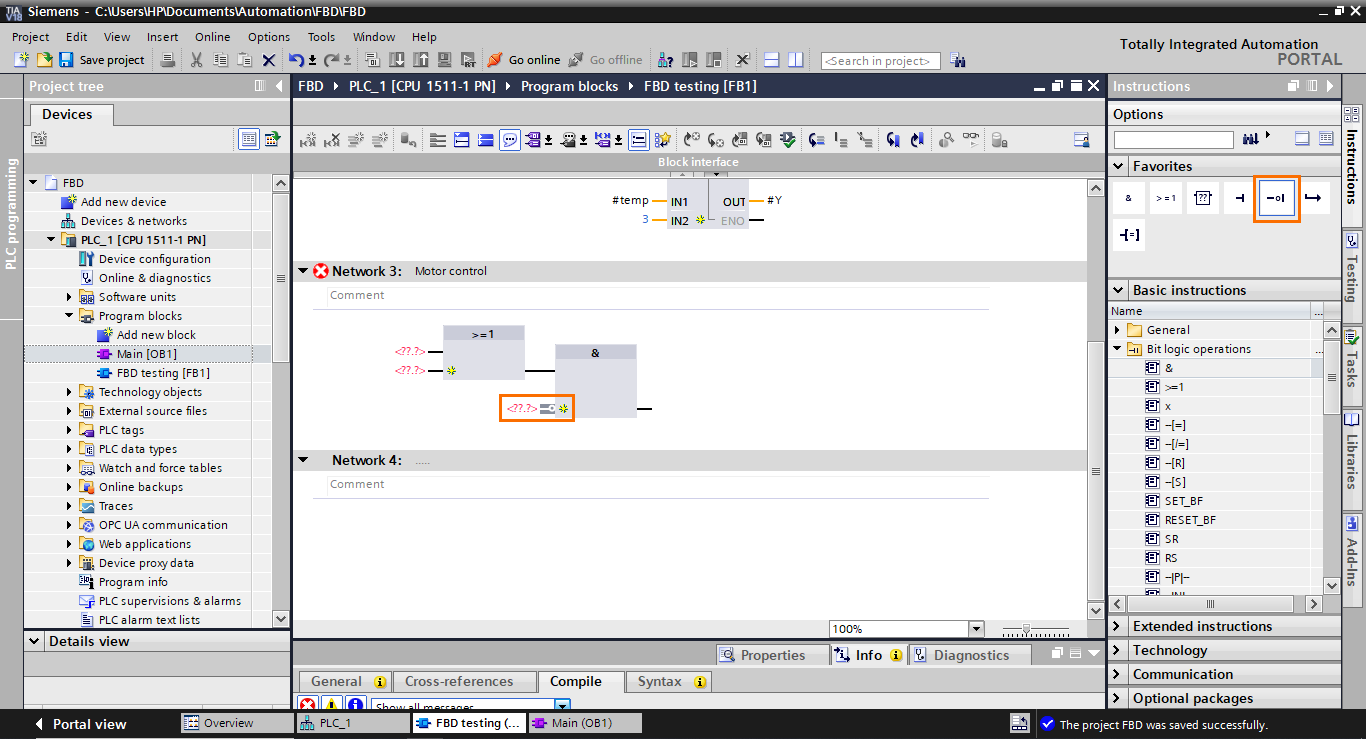Click the assignment [=] instruction in Favorites

click(1129, 236)
